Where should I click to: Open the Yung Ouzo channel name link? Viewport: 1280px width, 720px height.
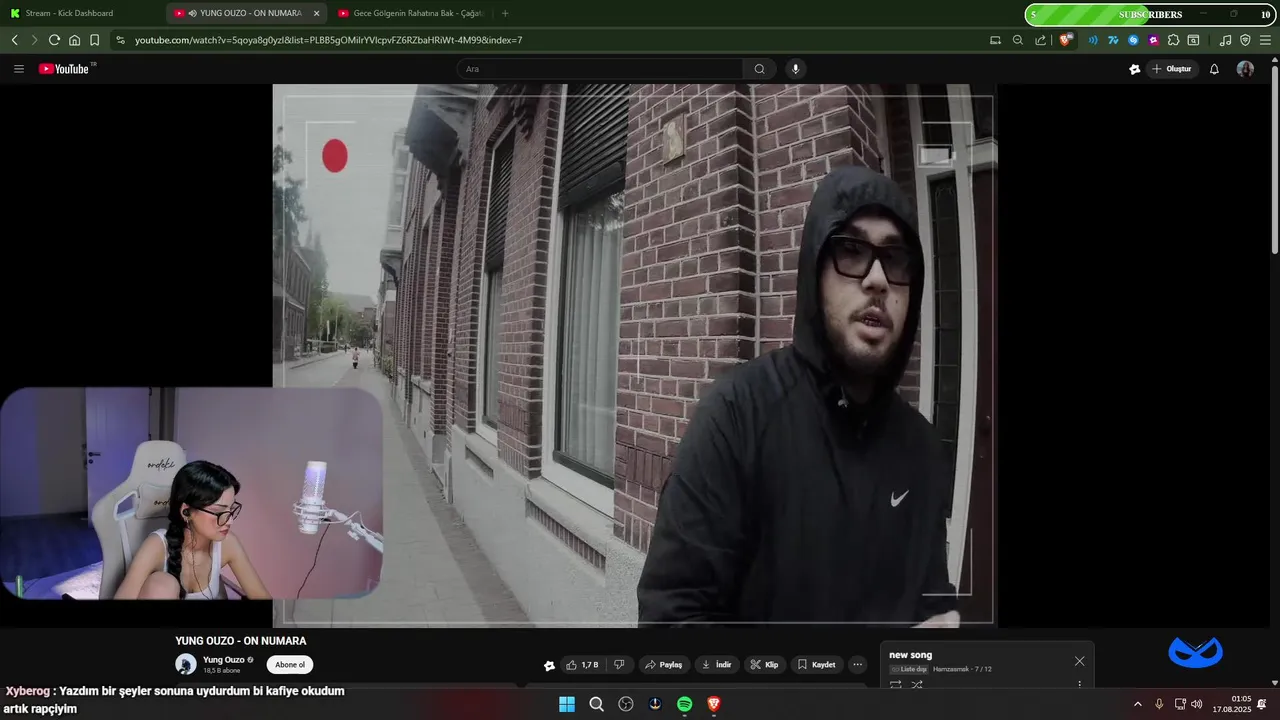(223, 660)
